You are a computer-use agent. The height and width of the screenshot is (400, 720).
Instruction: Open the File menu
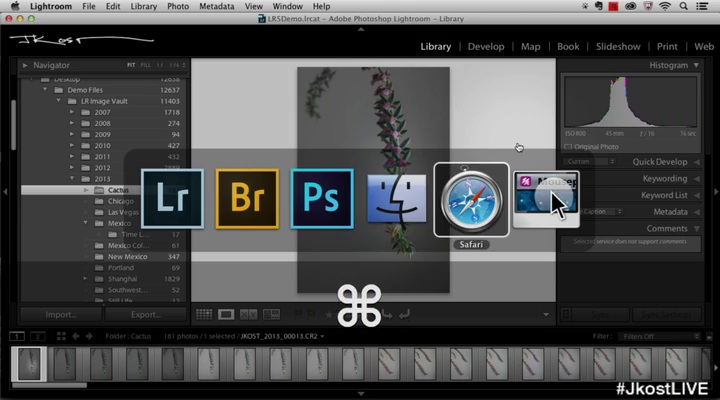click(89, 6)
